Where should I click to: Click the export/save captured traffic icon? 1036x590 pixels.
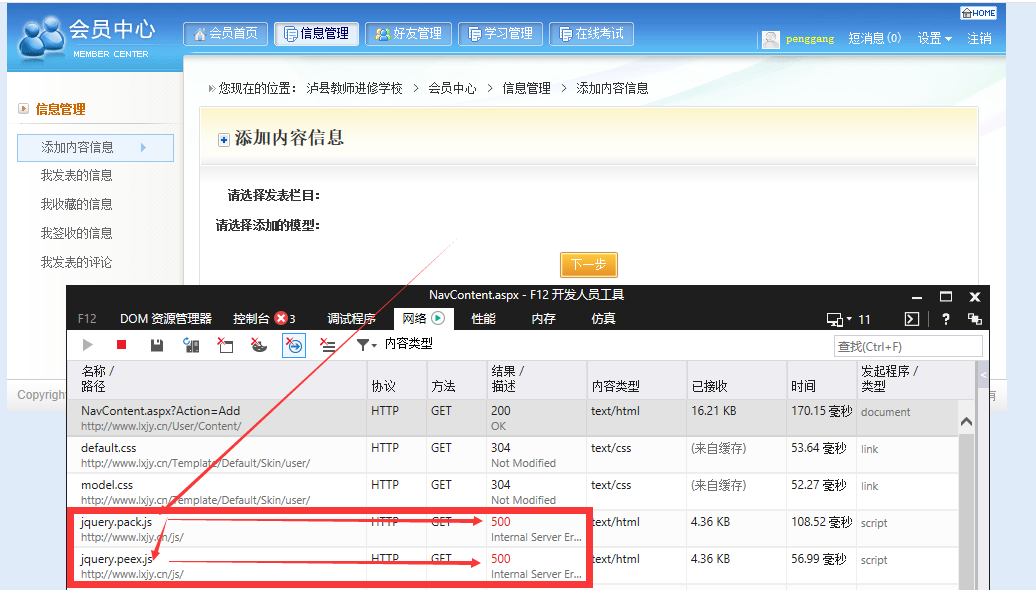pos(157,345)
